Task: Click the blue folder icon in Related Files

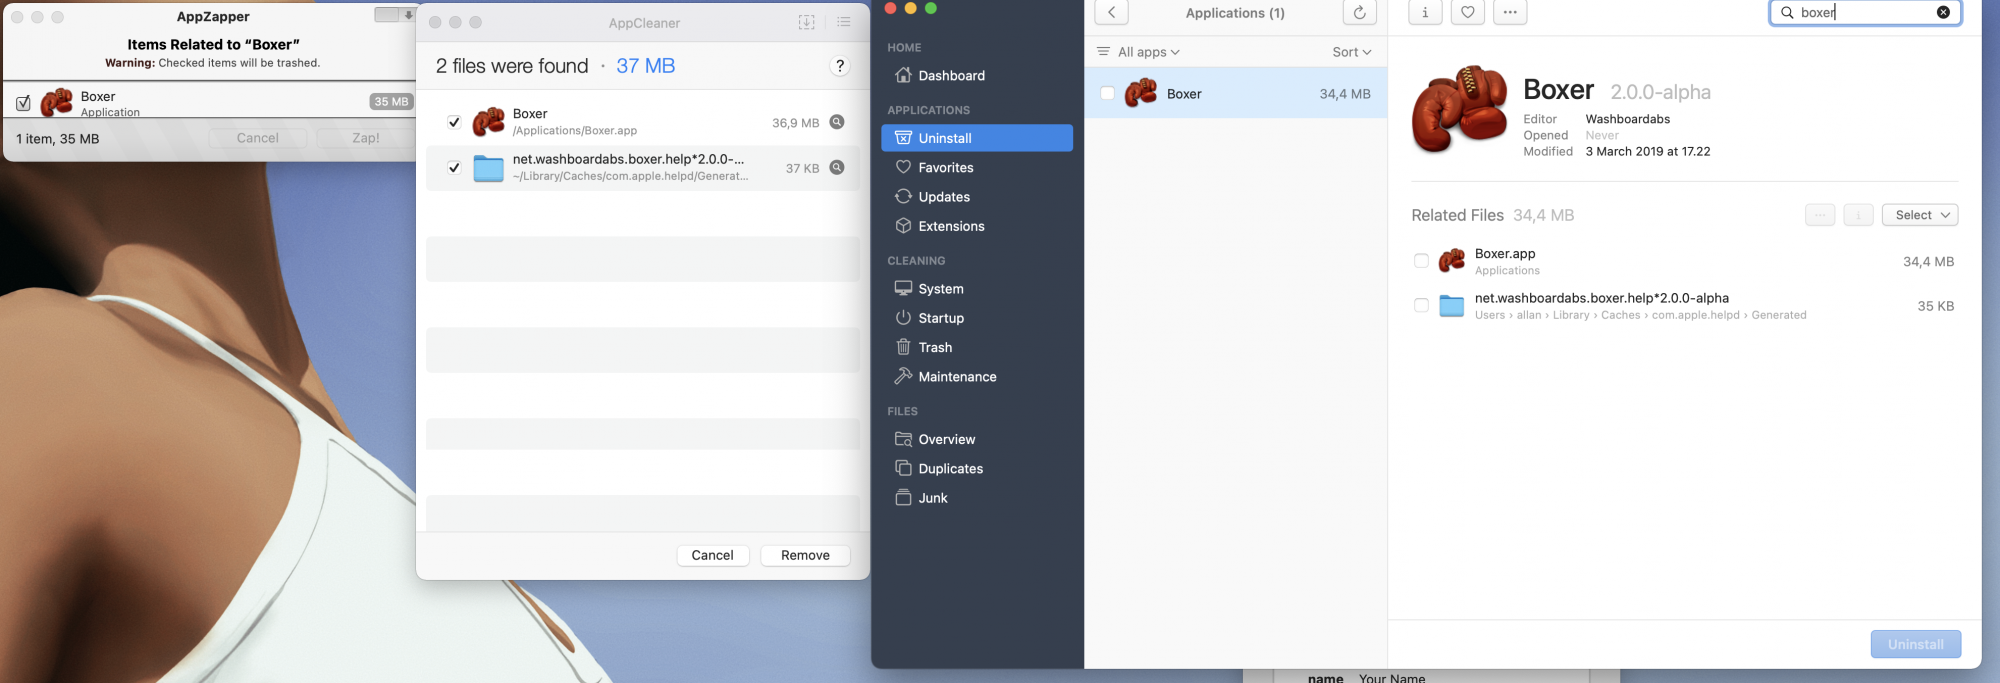Action: click(x=1451, y=306)
